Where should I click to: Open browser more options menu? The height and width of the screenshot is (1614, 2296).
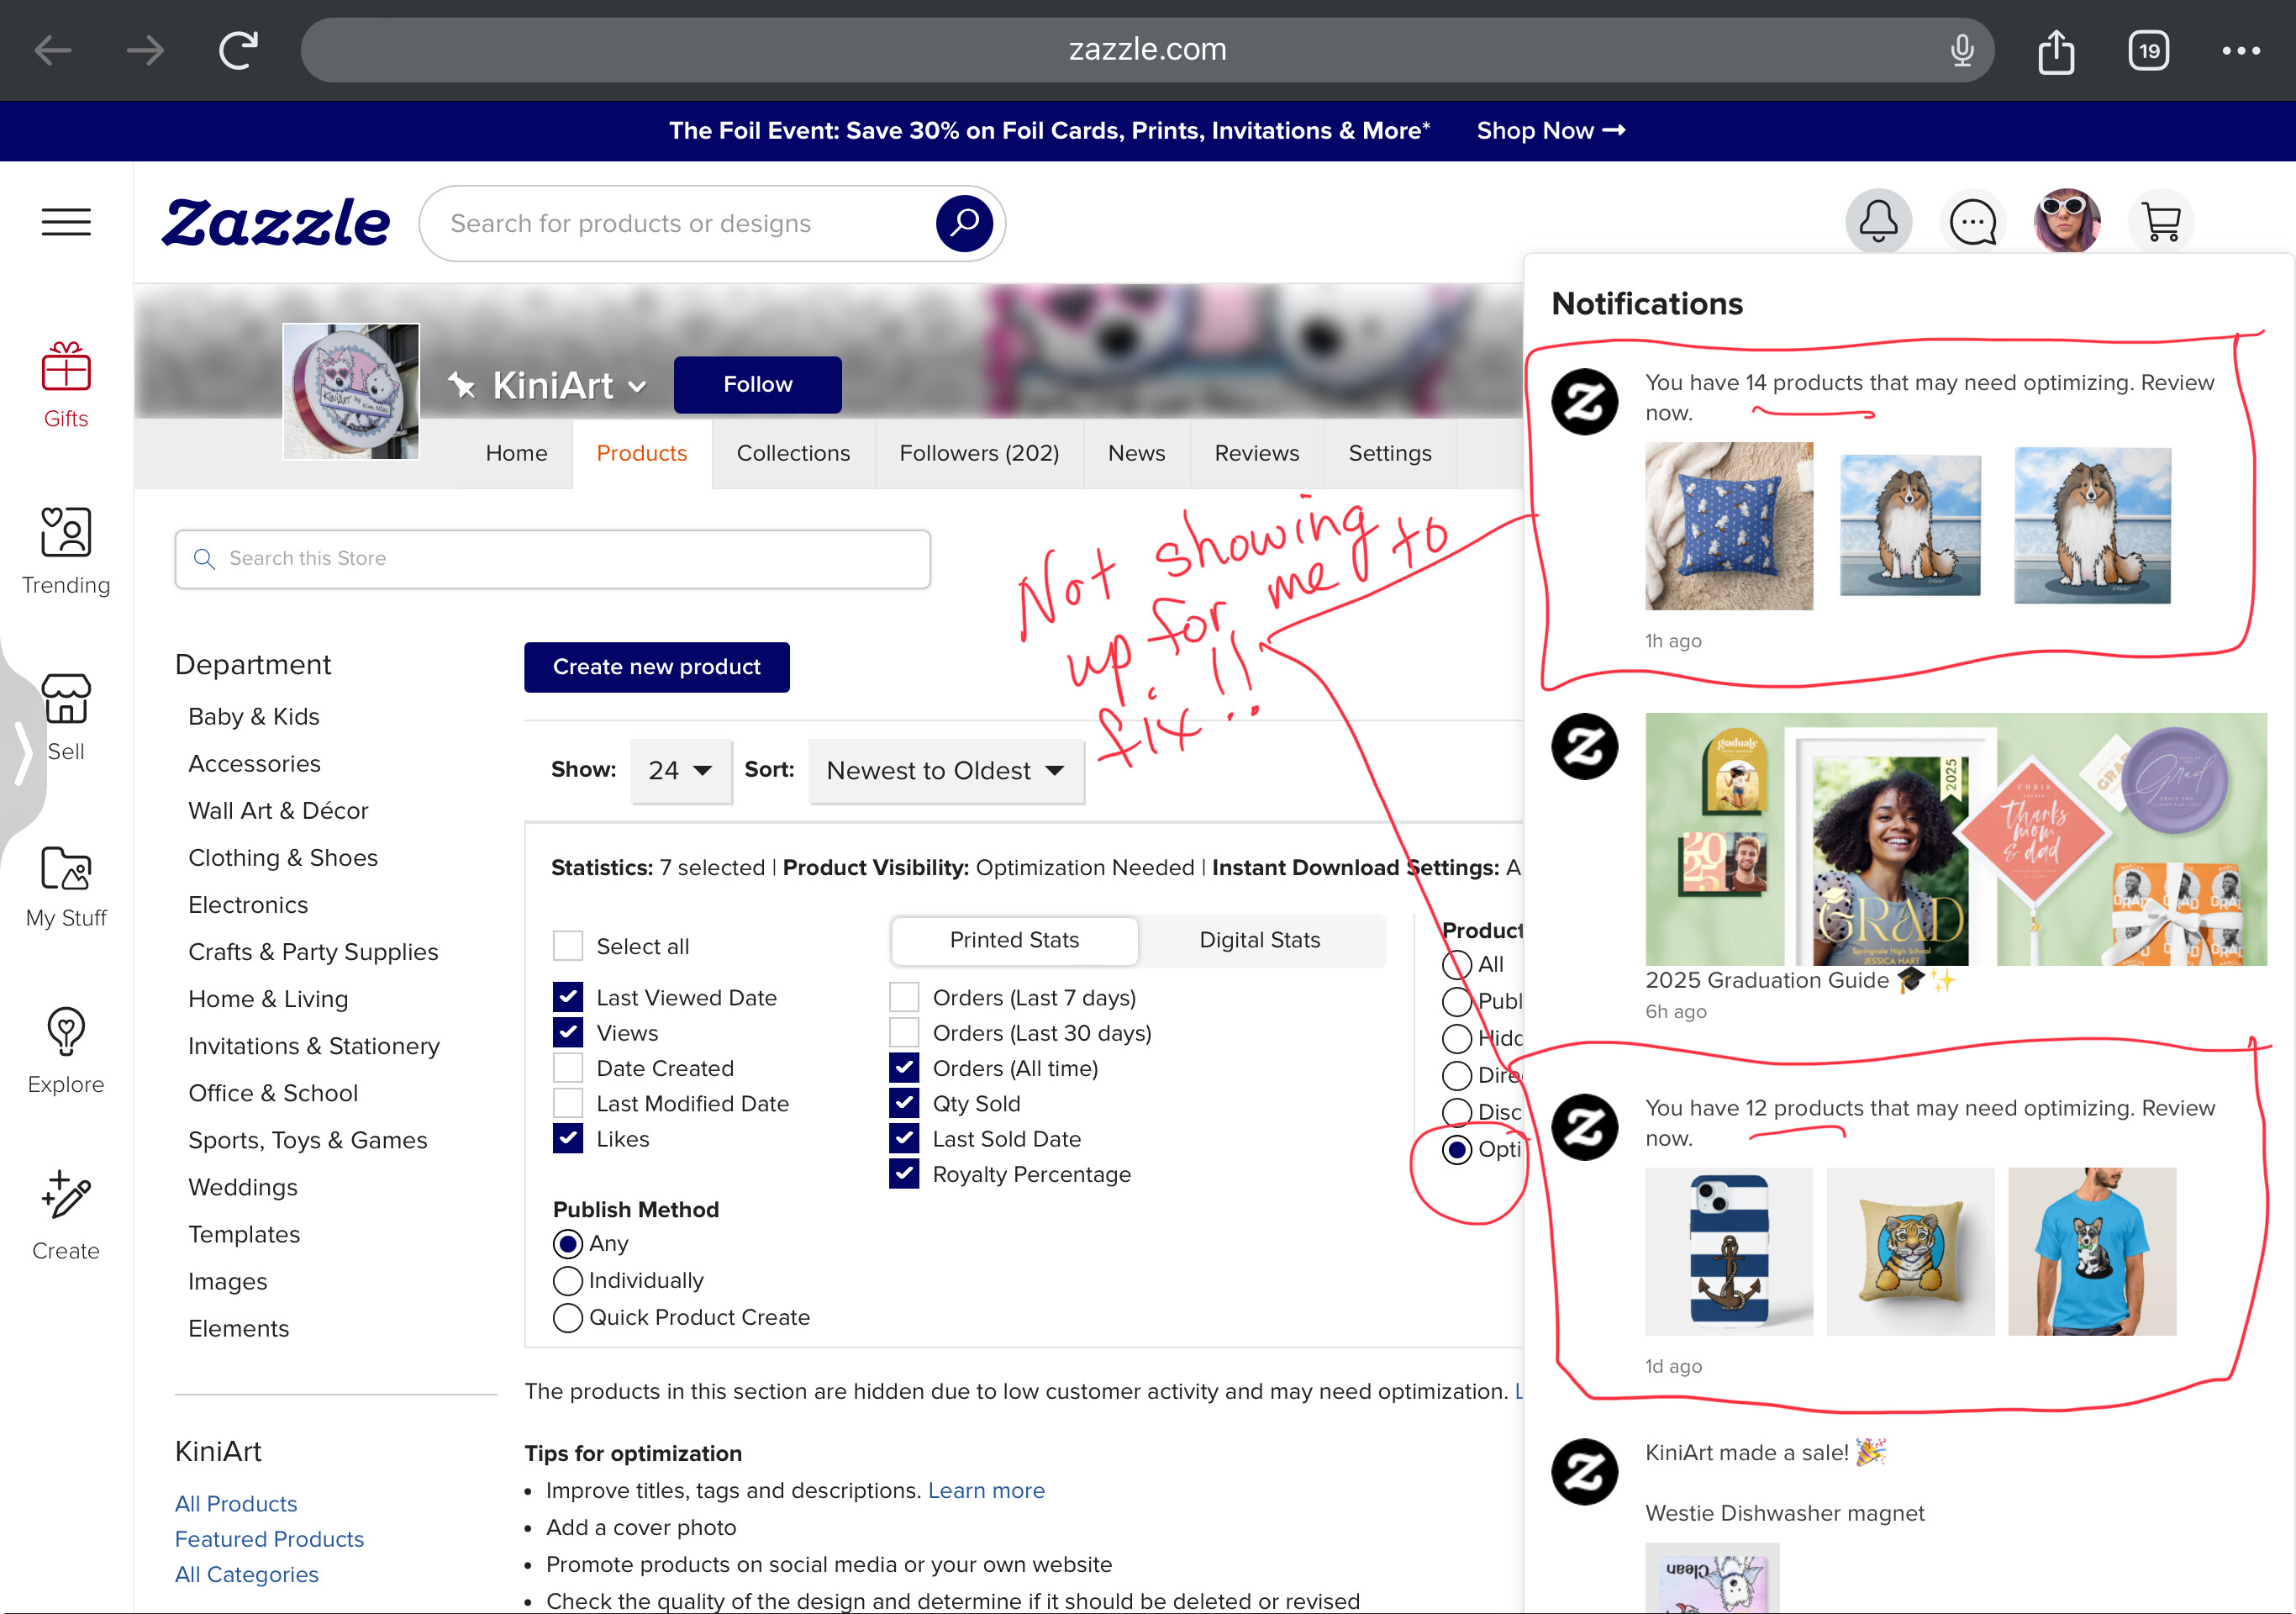tap(2240, 50)
